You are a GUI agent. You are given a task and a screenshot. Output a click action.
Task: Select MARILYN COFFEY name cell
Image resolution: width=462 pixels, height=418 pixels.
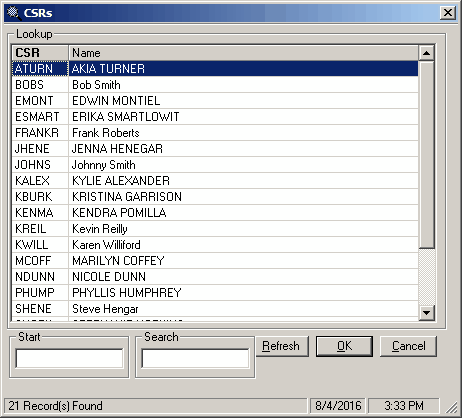(x=243, y=261)
